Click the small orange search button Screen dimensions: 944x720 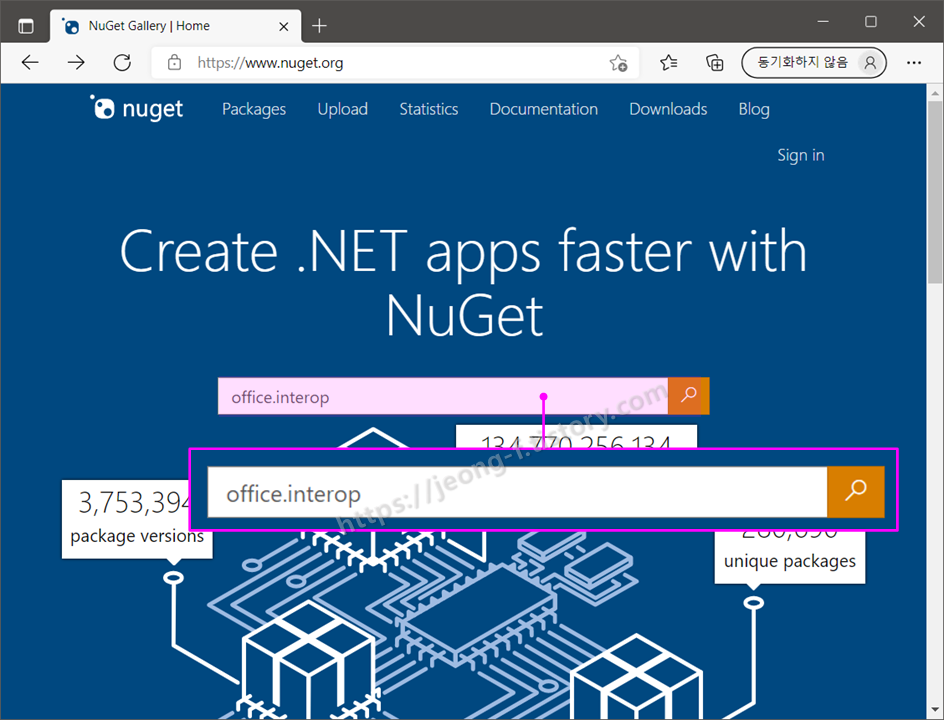point(689,396)
